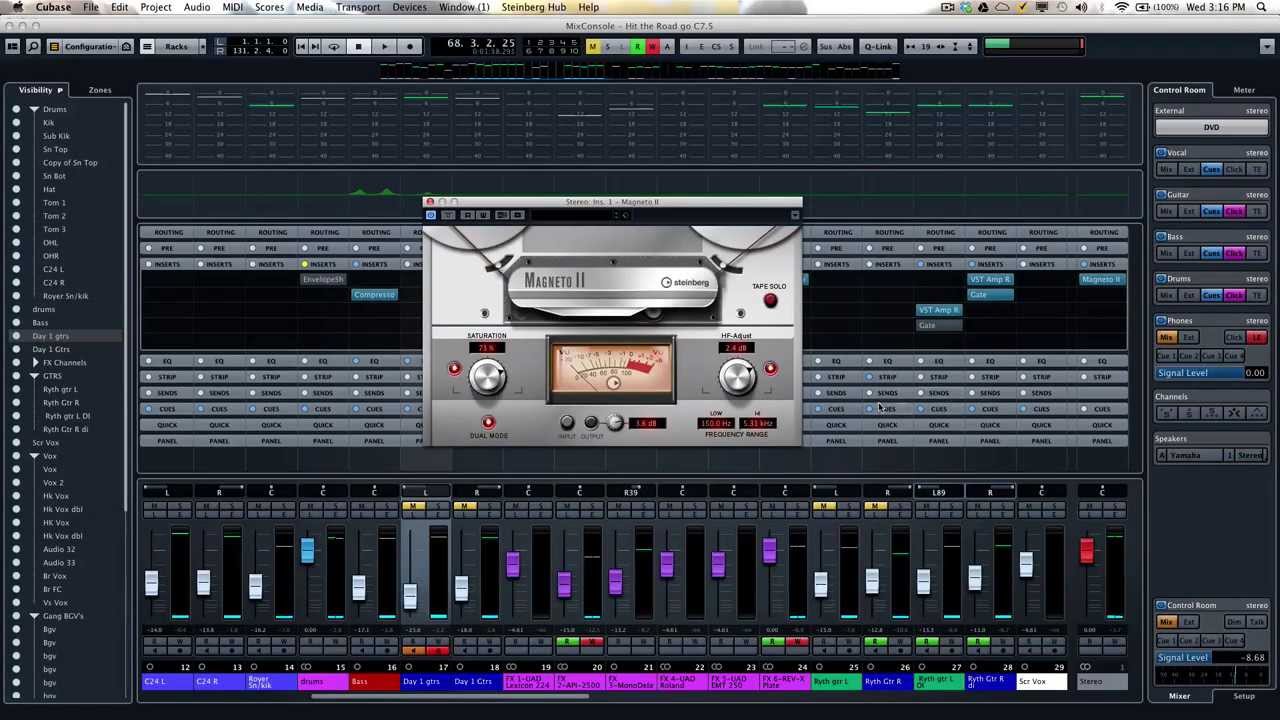Screen dimensions: 1280x720
Task: Toggle Dual Mode in Magneto II
Action: (488, 423)
